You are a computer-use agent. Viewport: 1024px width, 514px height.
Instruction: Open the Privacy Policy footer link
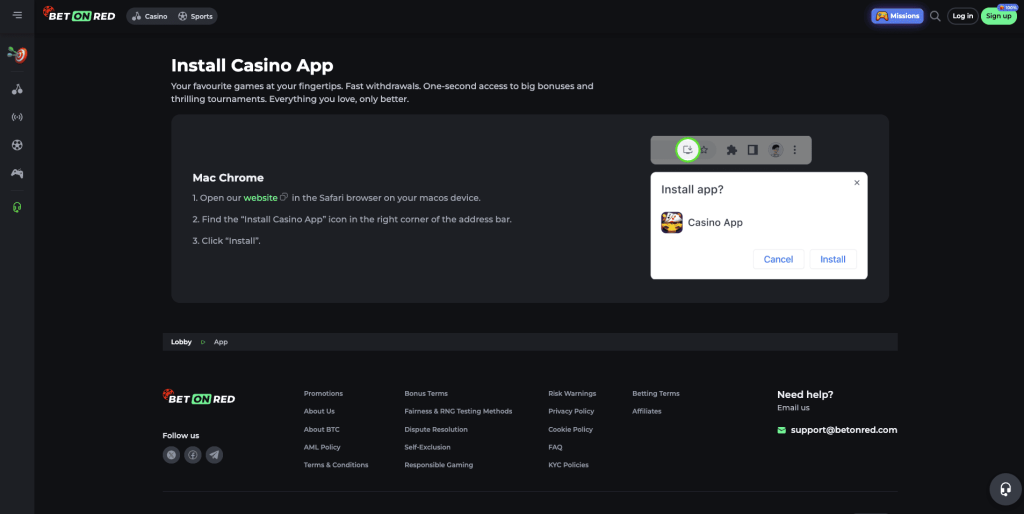click(571, 411)
